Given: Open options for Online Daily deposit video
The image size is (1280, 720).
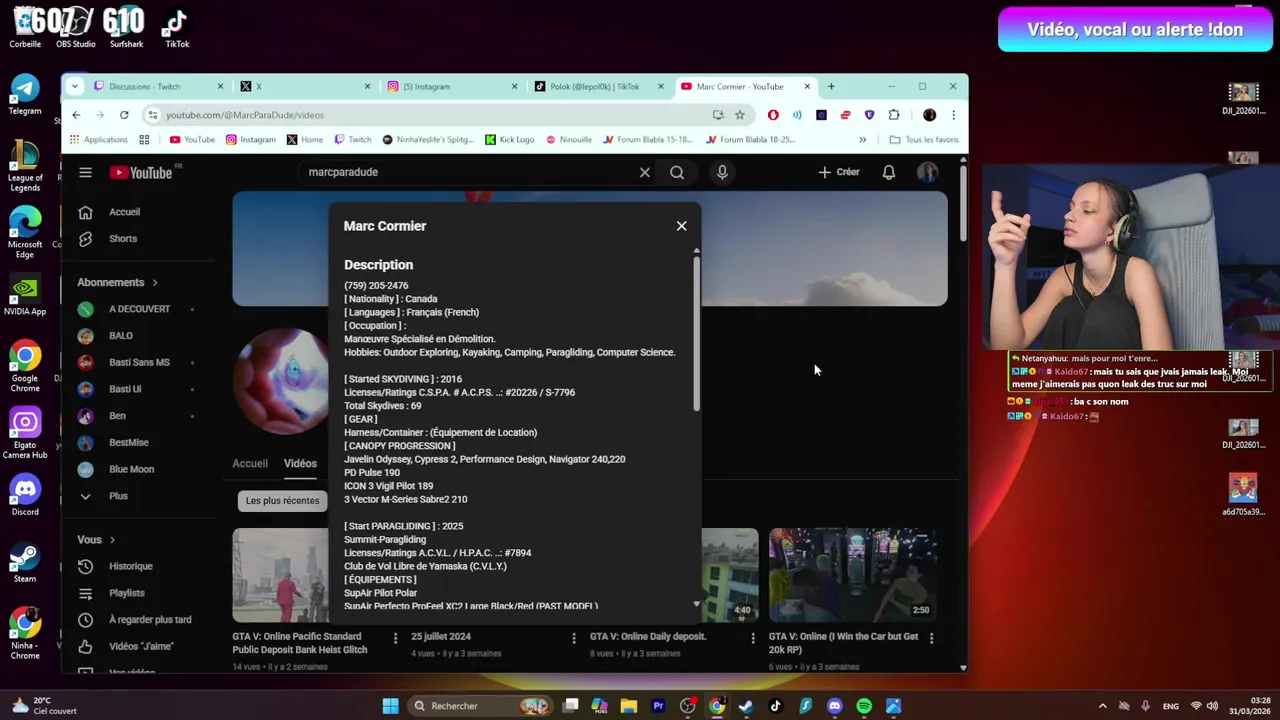Looking at the screenshot, I should point(753,637).
